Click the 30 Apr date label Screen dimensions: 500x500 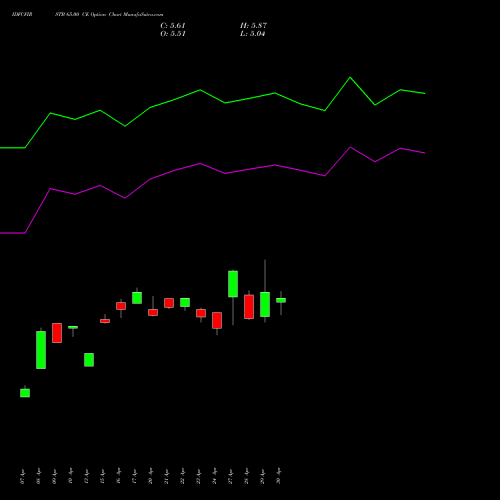[278, 476]
